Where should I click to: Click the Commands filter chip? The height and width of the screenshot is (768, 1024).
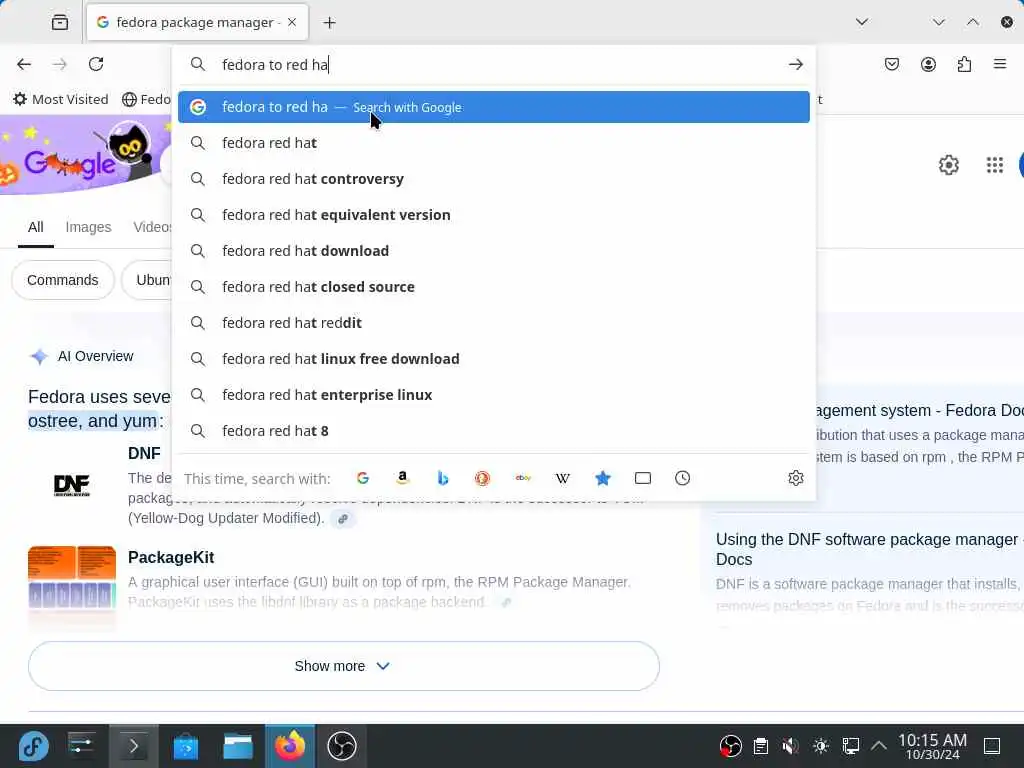coord(63,280)
